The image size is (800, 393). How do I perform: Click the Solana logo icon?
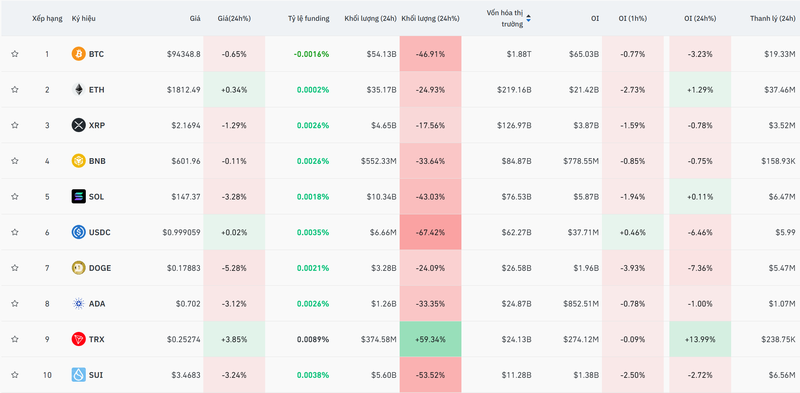[79, 196]
